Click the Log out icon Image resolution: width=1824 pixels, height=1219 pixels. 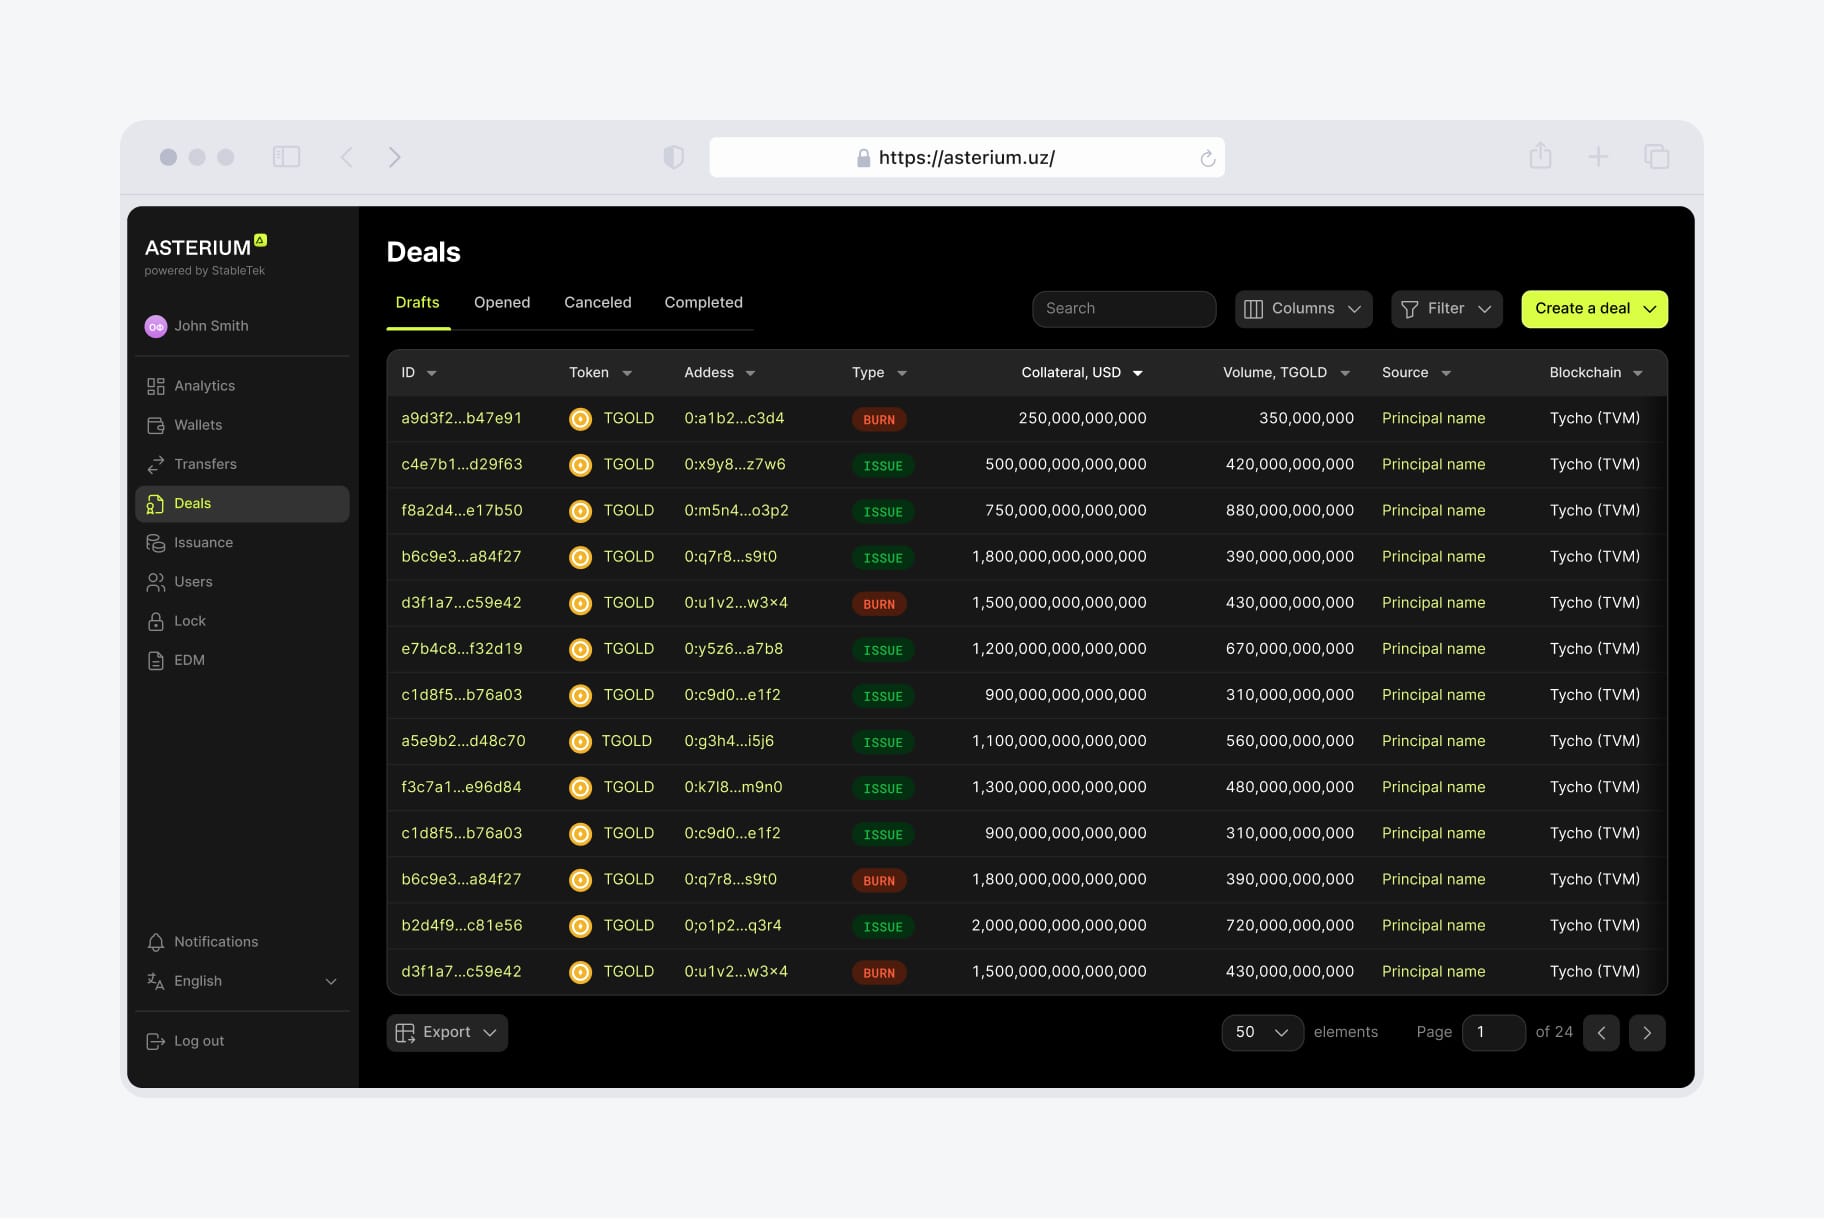pyautogui.click(x=156, y=1041)
